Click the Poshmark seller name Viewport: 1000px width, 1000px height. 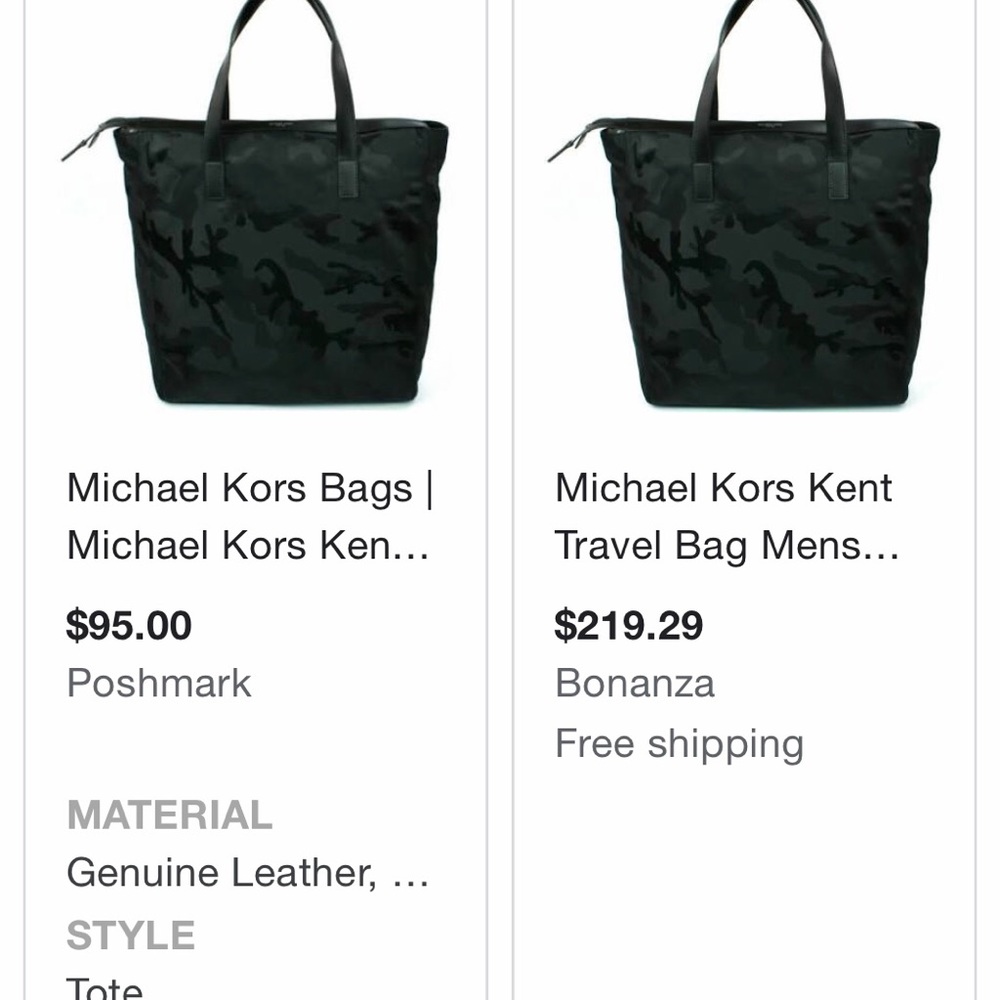click(x=158, y=683)
